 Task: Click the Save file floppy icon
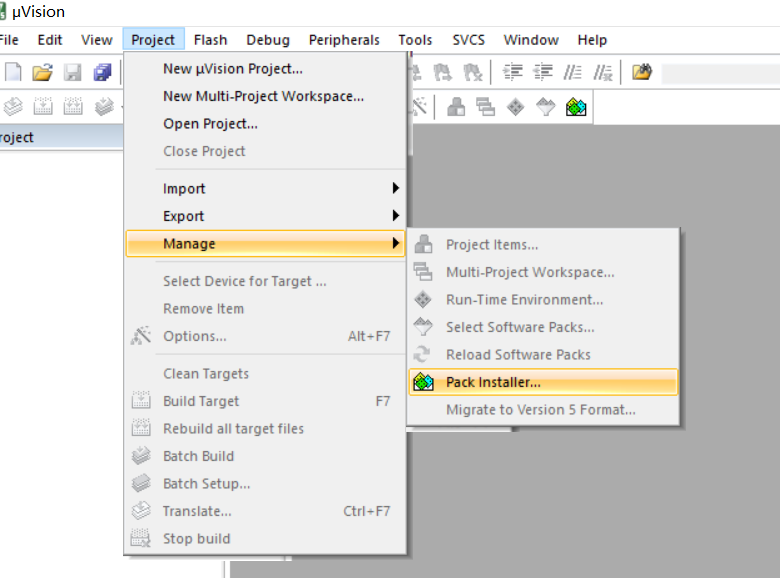tap(73, 73)
